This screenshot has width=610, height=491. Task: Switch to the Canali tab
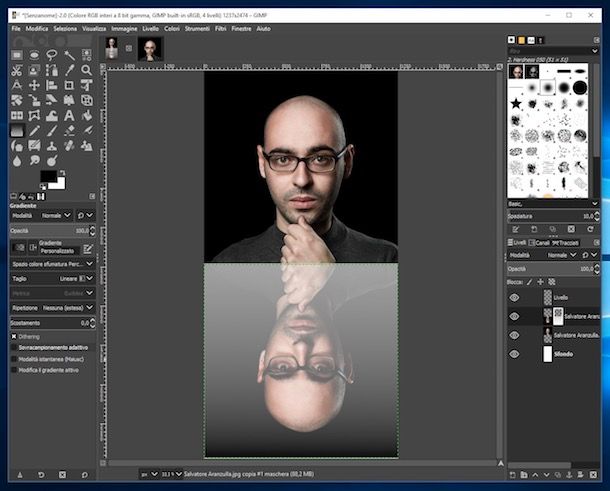(x=541, y=242)
